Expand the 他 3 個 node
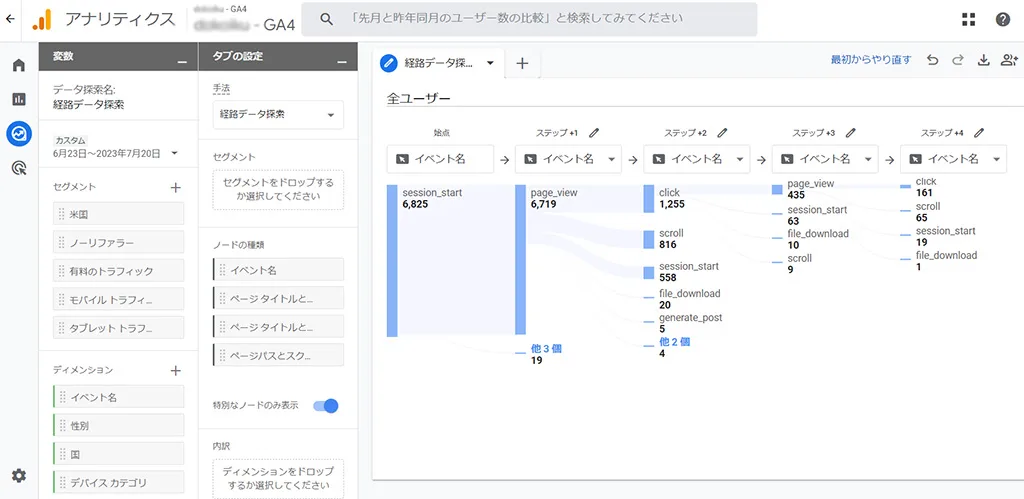 pos(546,348)
